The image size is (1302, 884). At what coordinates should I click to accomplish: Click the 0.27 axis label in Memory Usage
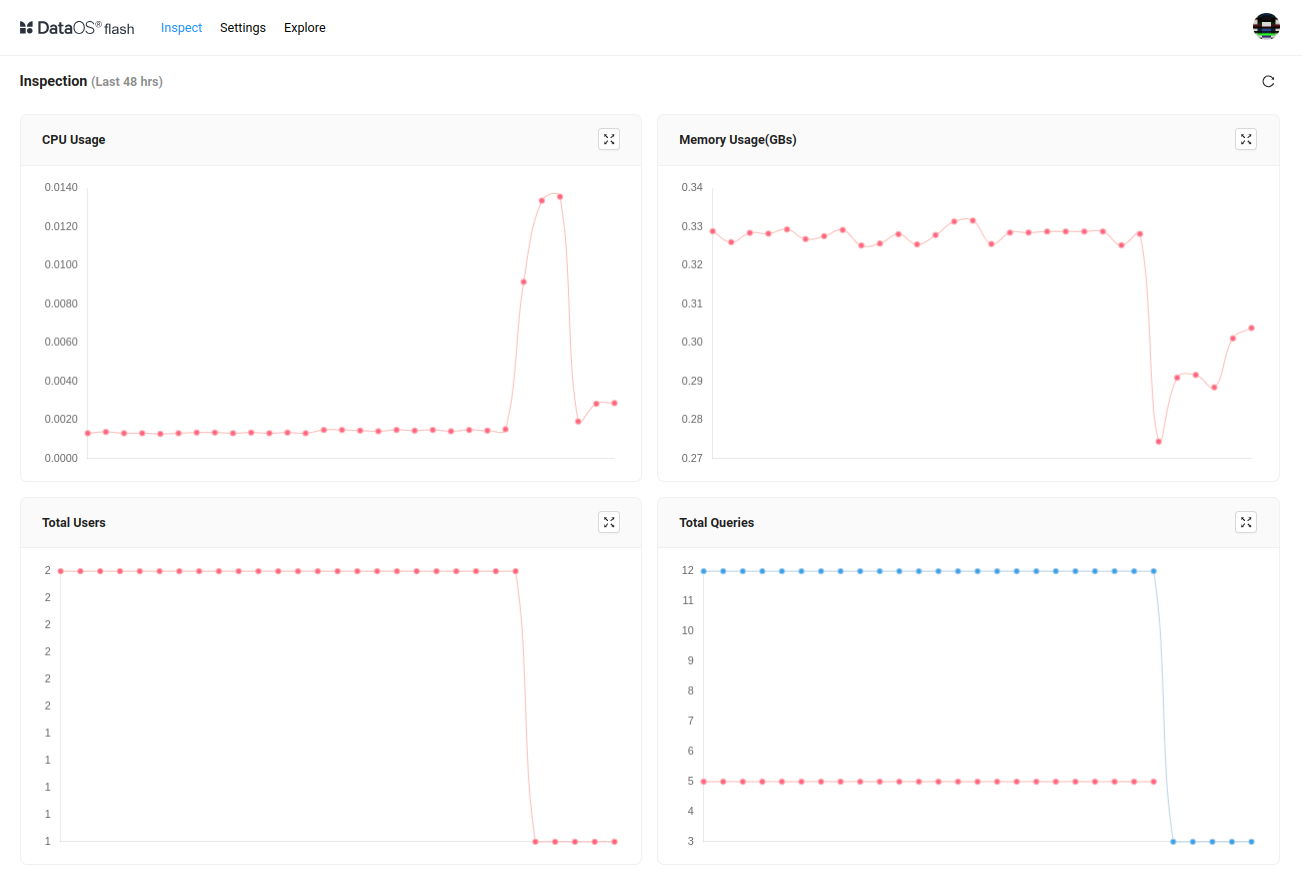tap(692, 458)
